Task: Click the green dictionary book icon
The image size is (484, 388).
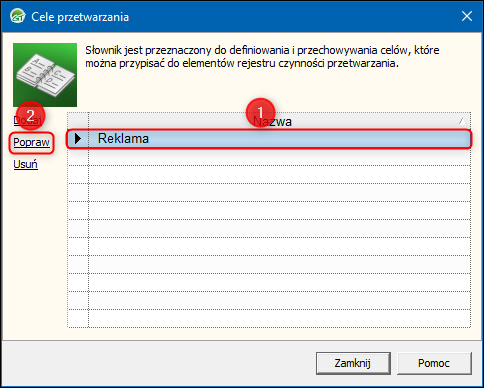Action: click(x=45, y=75)
